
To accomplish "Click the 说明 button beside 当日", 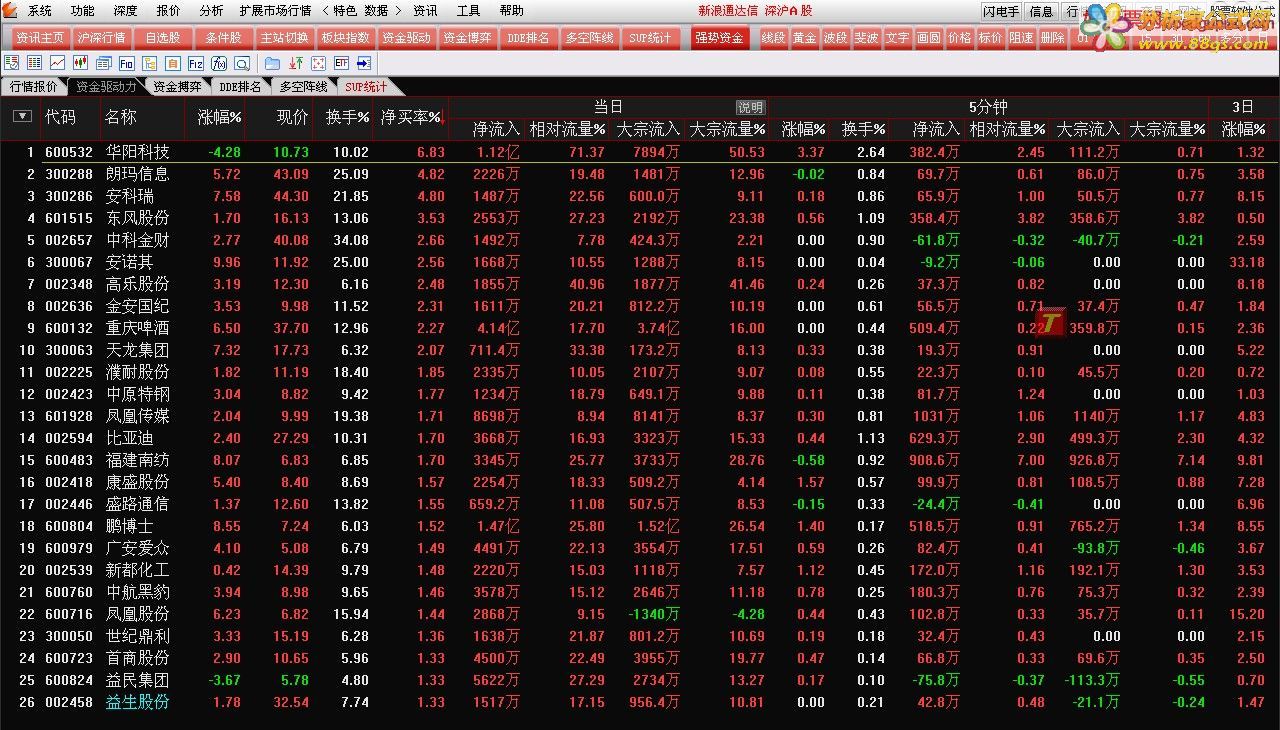I will [750, 107].
